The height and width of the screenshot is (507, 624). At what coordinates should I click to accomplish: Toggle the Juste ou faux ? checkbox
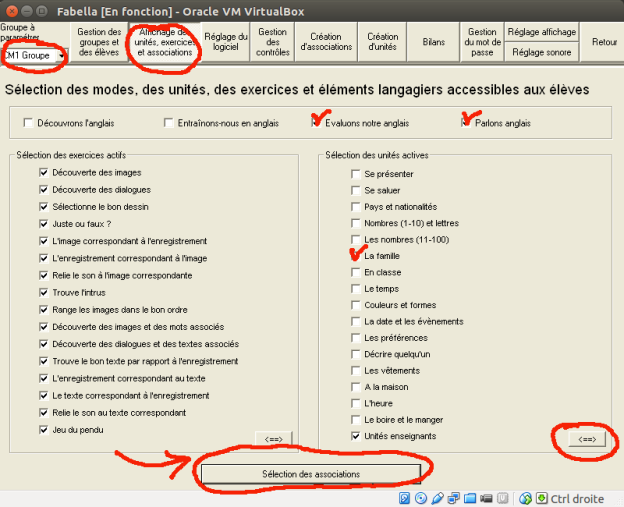click(44, 224)
